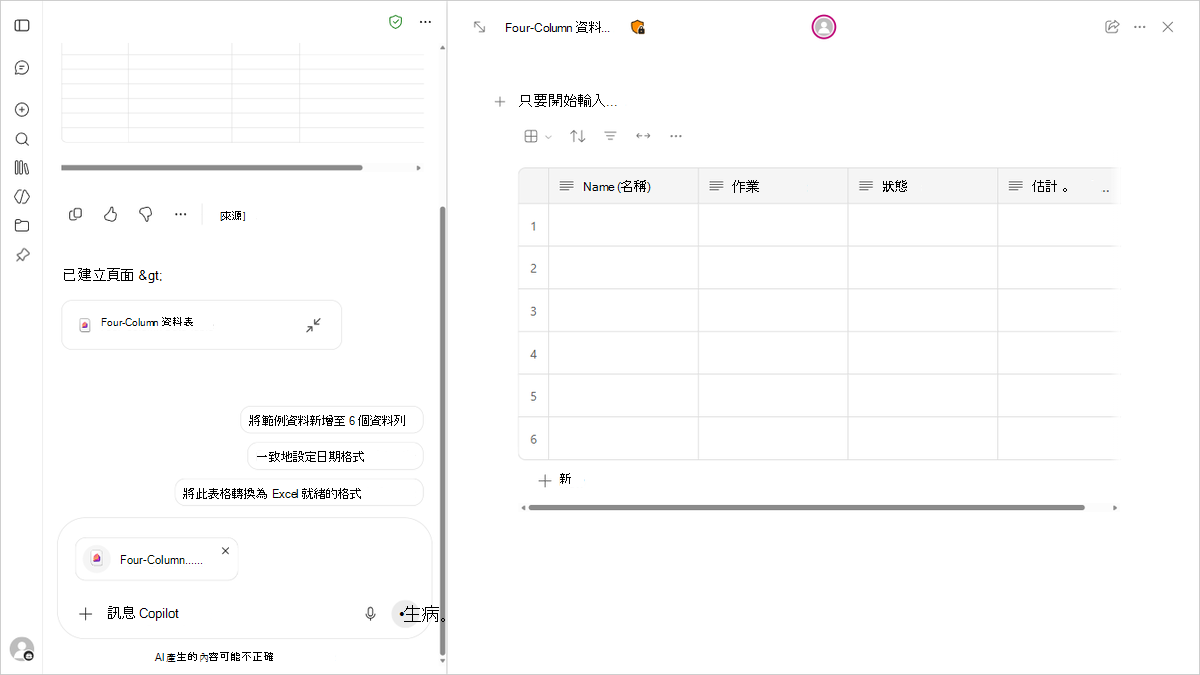1200x675 pixels.
Task: Choose suggestion 將範例資料新增至 6 個資料列
Action: point(331,420)
